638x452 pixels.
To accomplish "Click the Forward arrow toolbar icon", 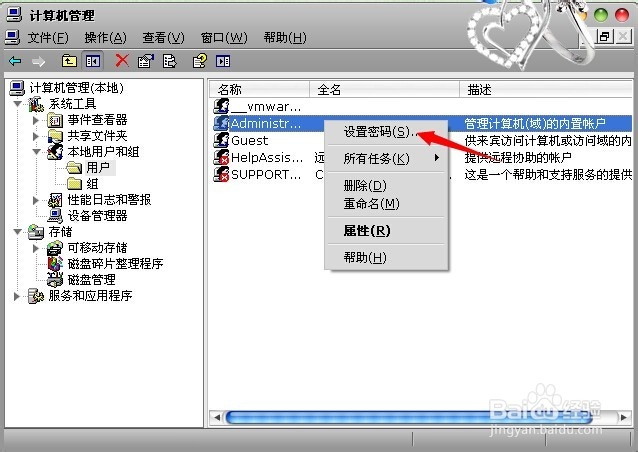I will coord(39,61).
